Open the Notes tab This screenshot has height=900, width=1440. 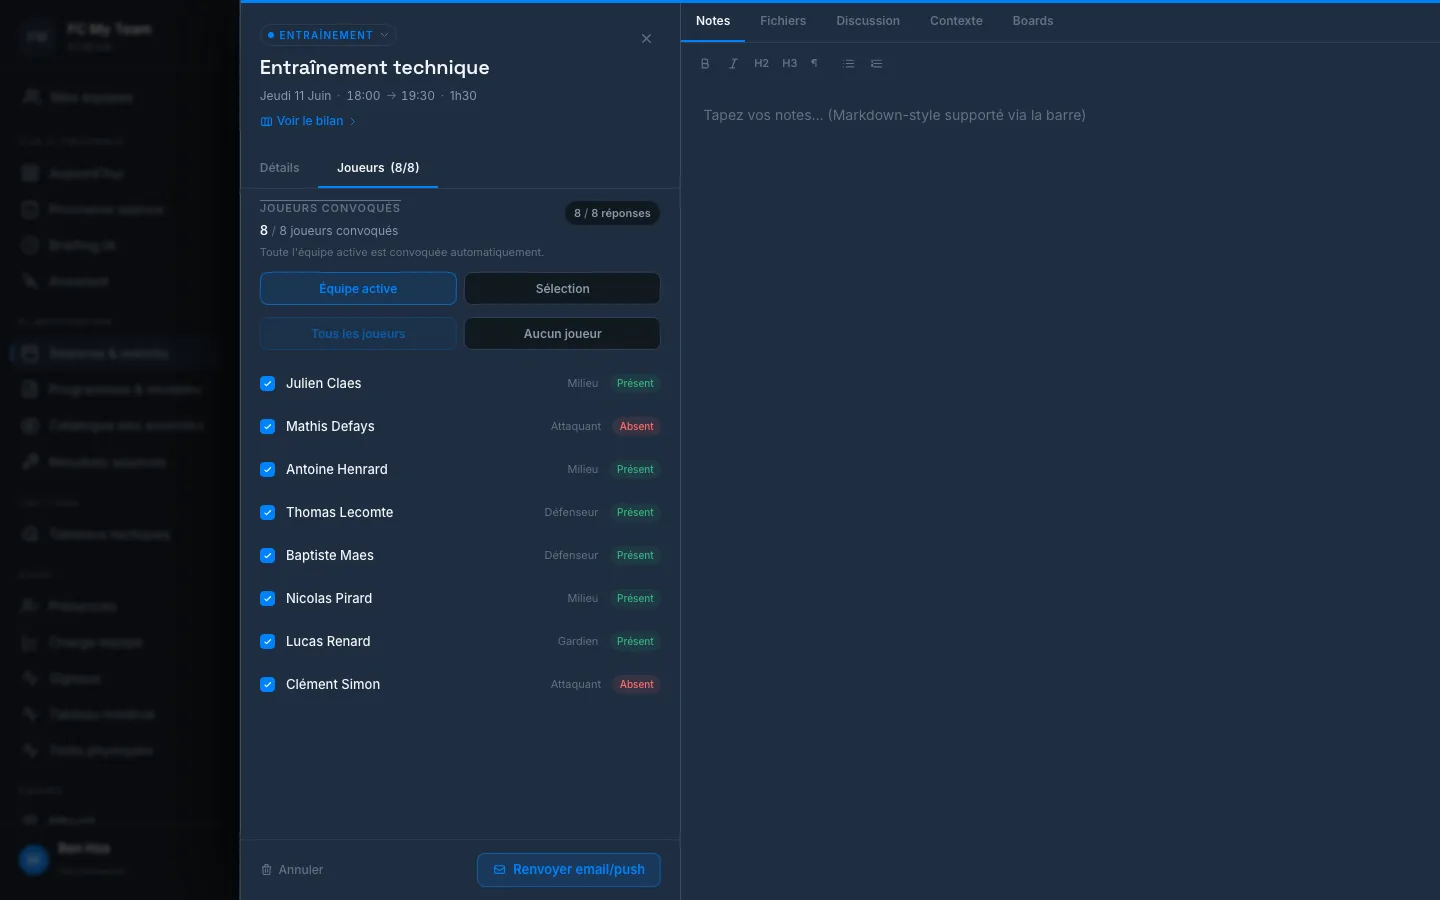[713, 21]
